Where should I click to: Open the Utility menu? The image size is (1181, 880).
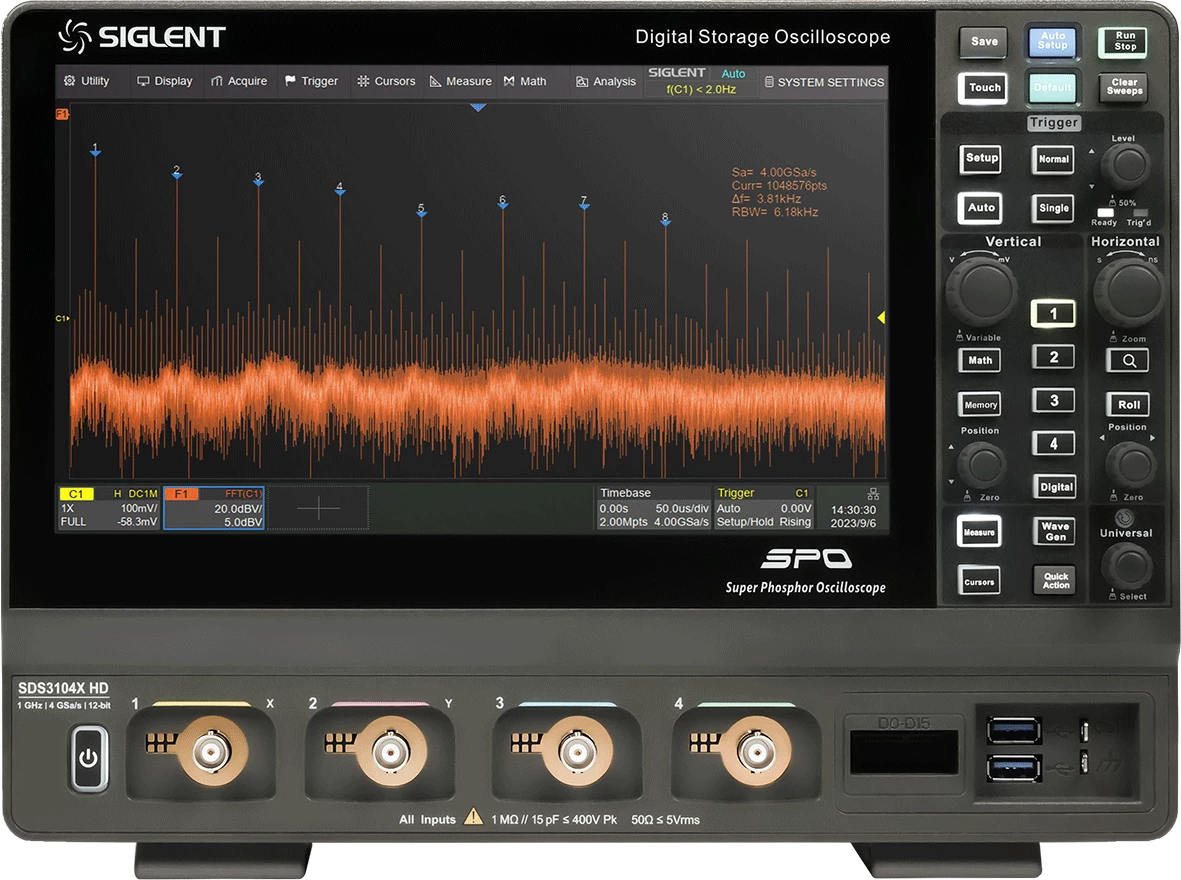tap(86, 81)
